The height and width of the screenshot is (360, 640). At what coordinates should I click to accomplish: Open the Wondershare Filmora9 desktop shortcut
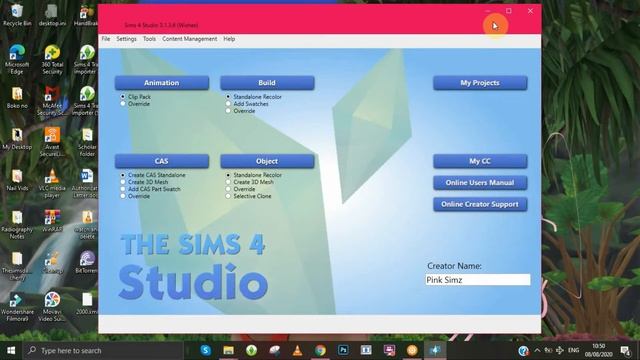(17, 307)
